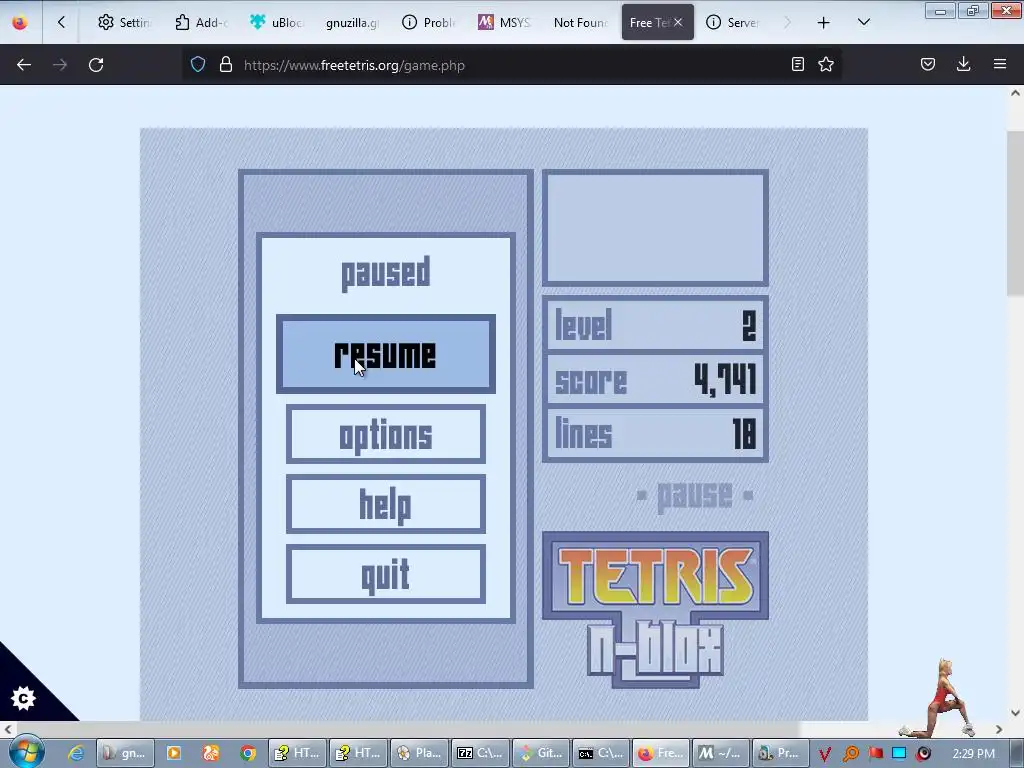This screenshot has width=1024, height=768.
Task: Go forward with the navigation arrow
Action: 60,65
